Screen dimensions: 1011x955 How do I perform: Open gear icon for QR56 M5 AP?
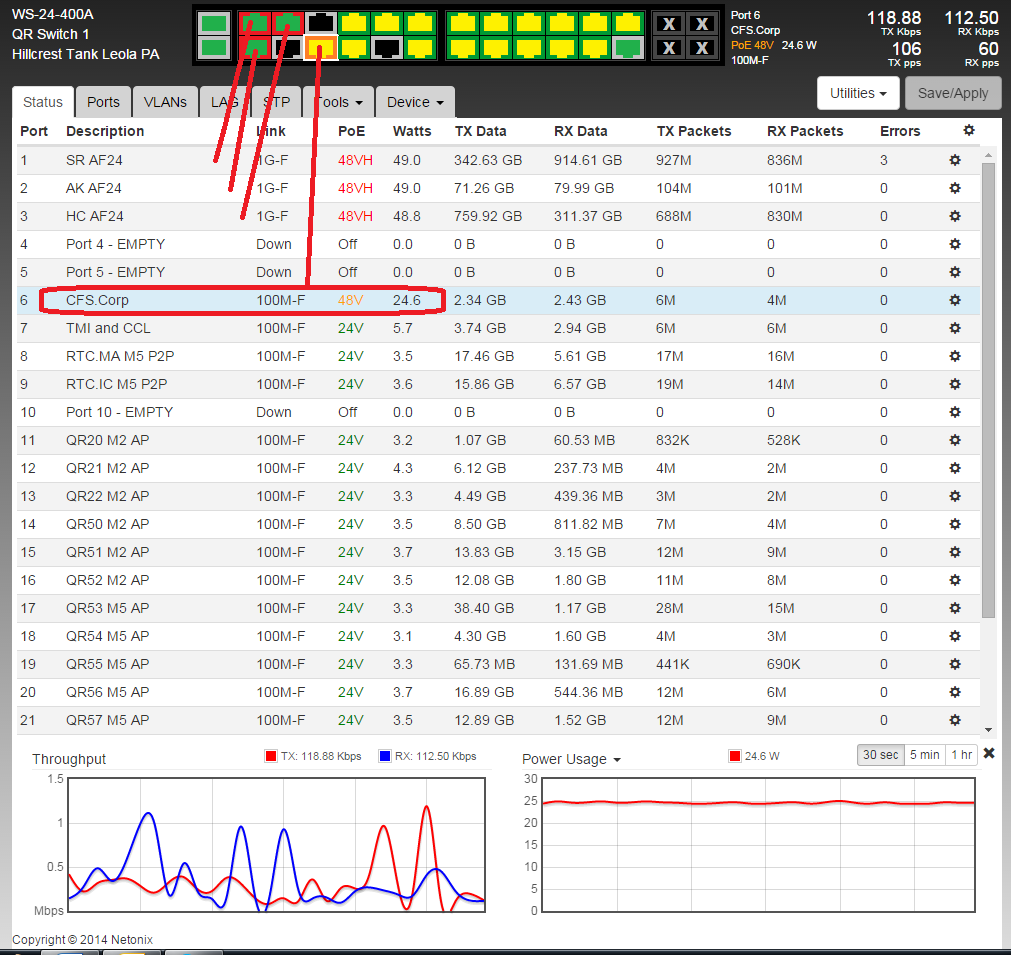[955, 692]
